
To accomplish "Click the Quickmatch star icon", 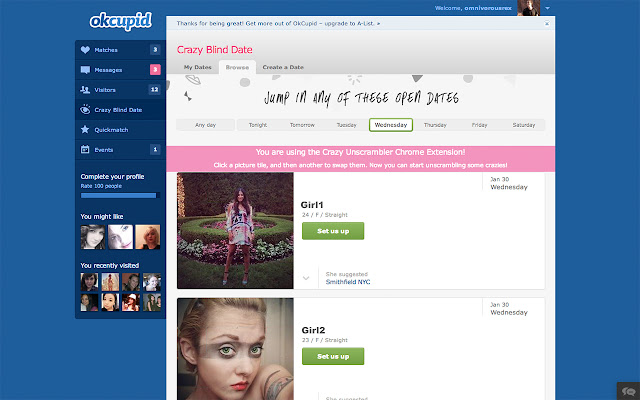I will click(85, 129).
